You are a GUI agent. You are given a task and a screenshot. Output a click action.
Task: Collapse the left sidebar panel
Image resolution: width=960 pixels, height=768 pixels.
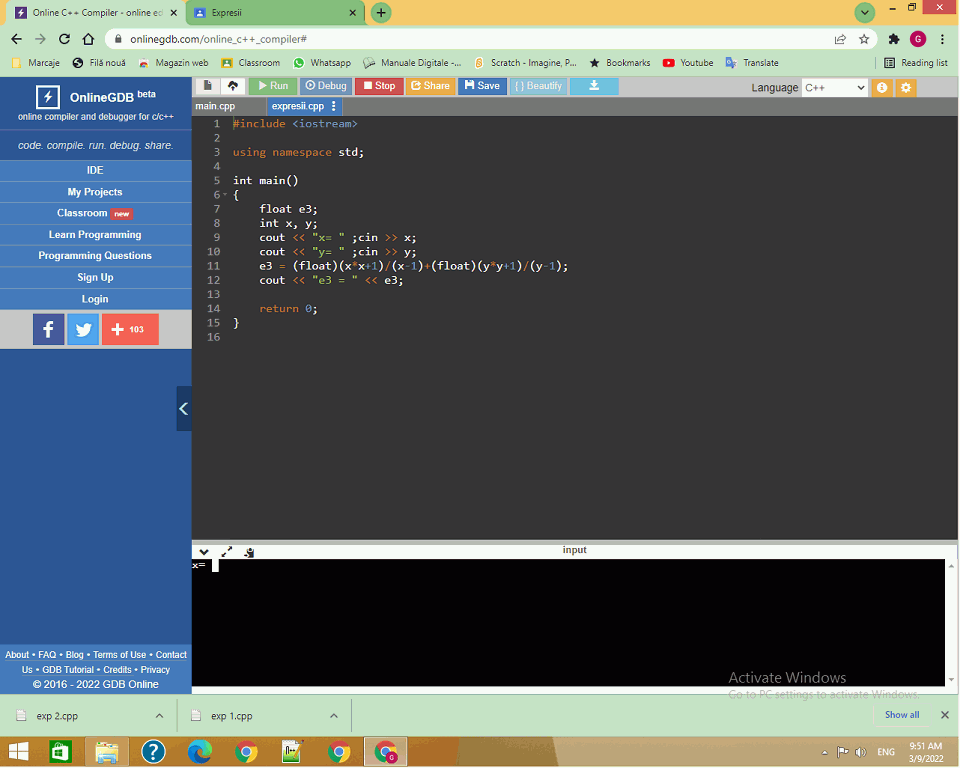[183, 408]
